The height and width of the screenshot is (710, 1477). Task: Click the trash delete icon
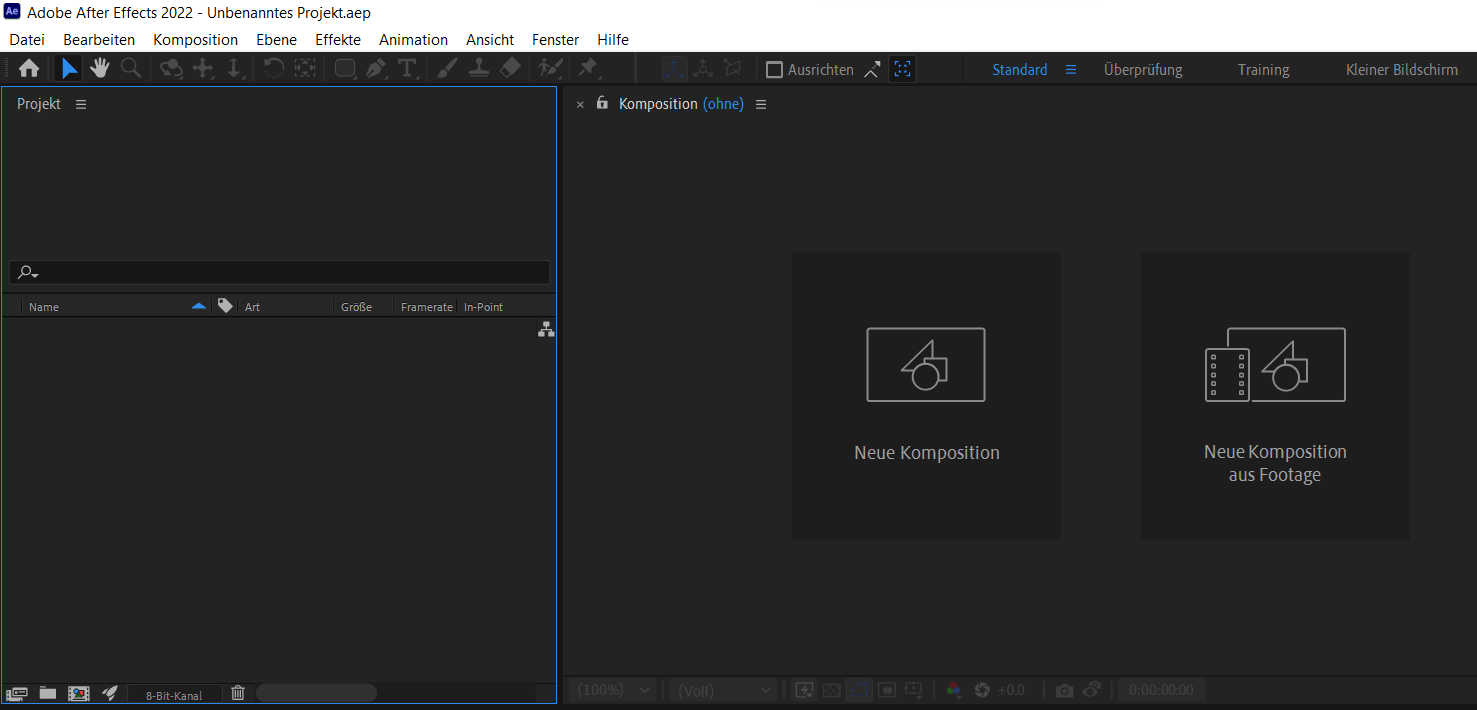238,693
